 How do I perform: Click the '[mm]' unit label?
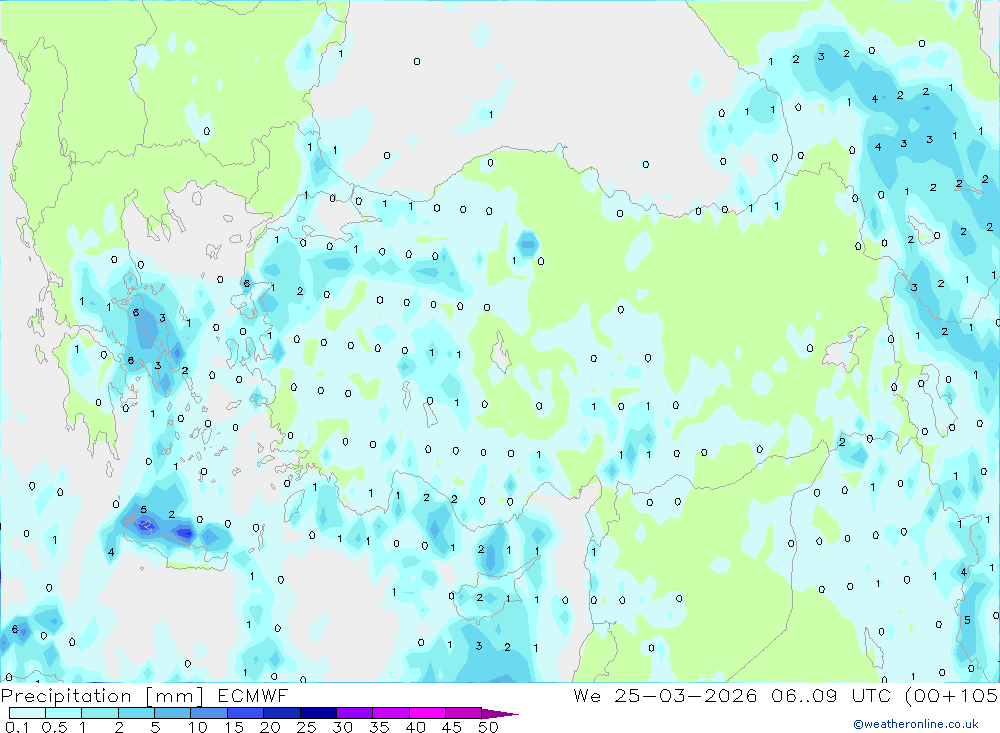tap(175, 696)
